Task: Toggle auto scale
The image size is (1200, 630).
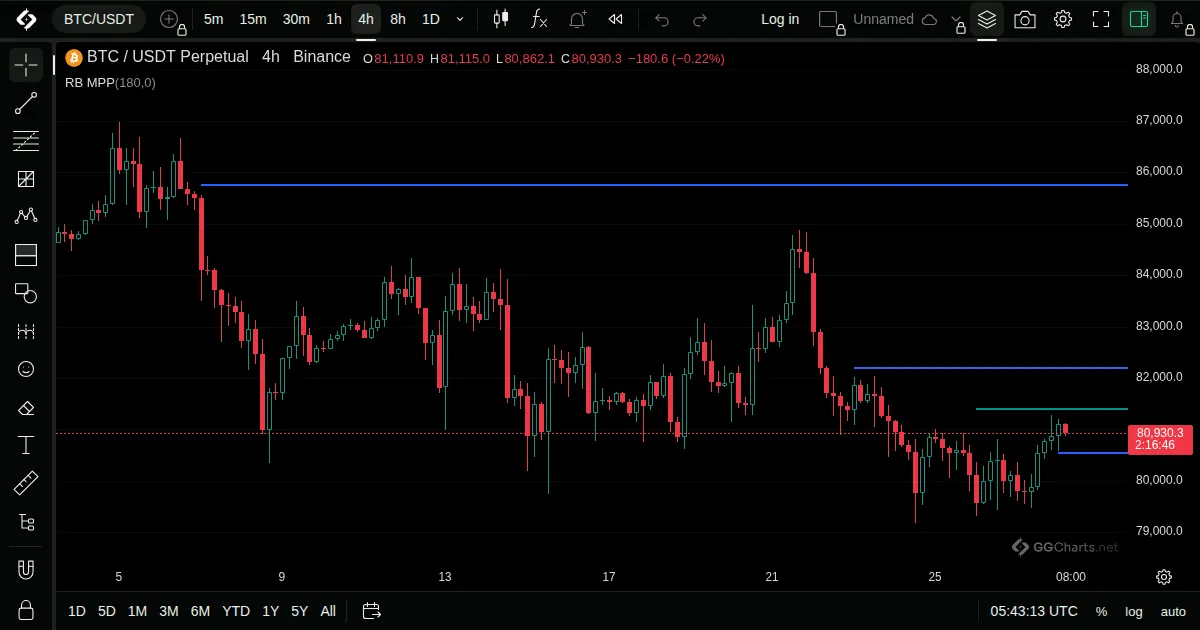Action: pyautogui.click(x=1173, y=611)
